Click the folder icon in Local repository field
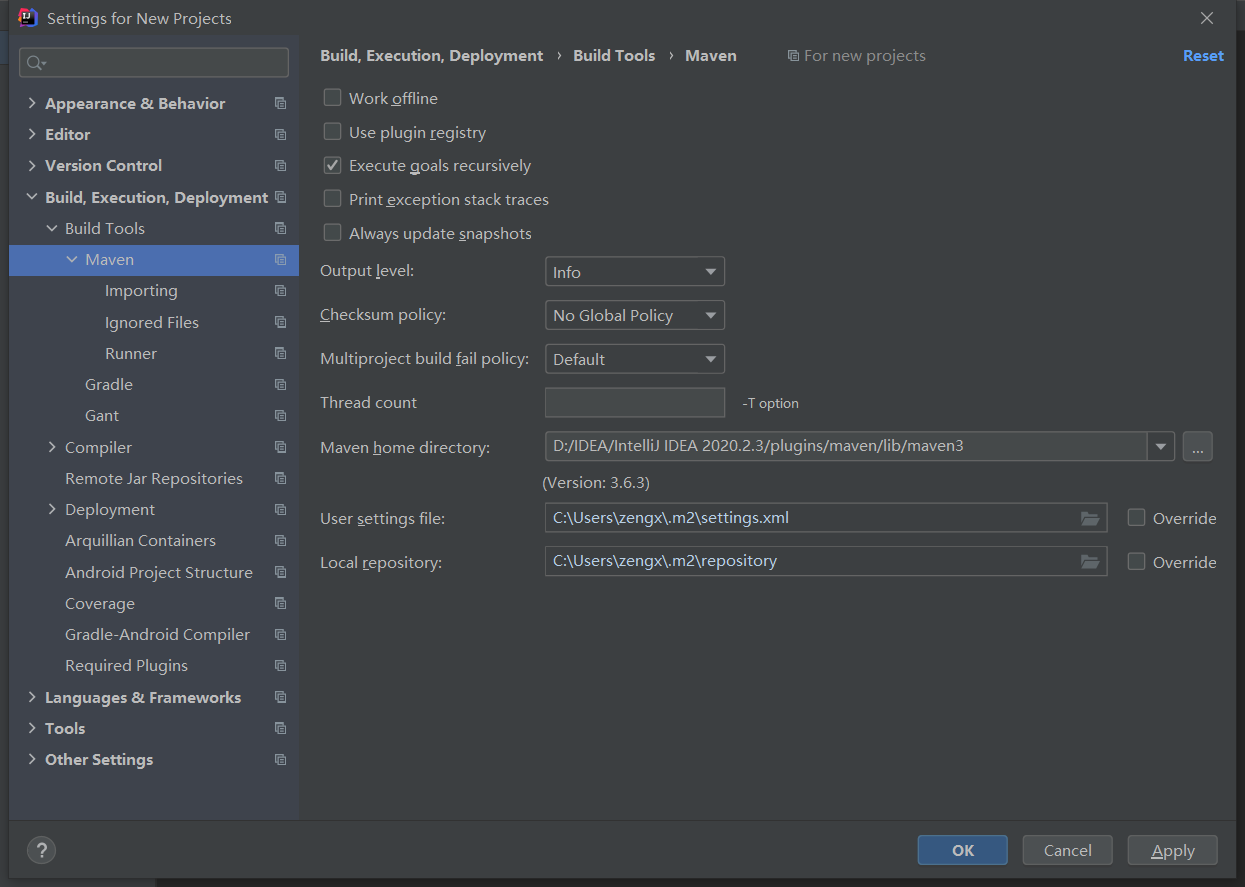Viewport: 1245px width, 887px height. coord(1090,561)
